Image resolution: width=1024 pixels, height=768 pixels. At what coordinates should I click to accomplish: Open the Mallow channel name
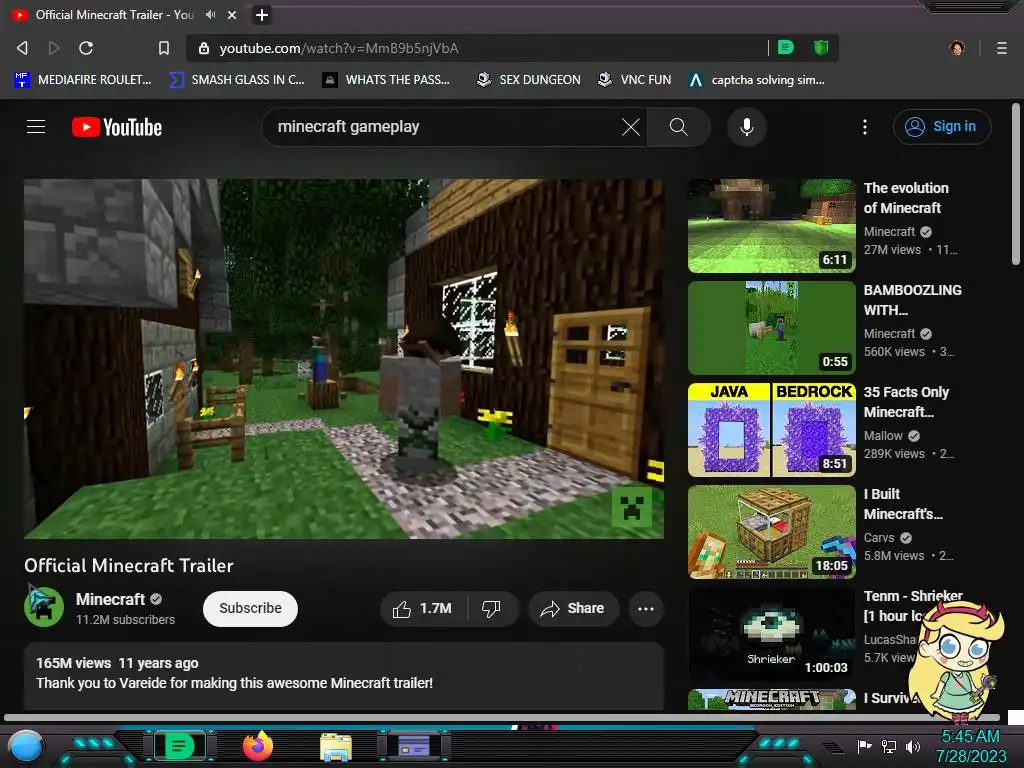pyautogui.click(x=883, y=436)
